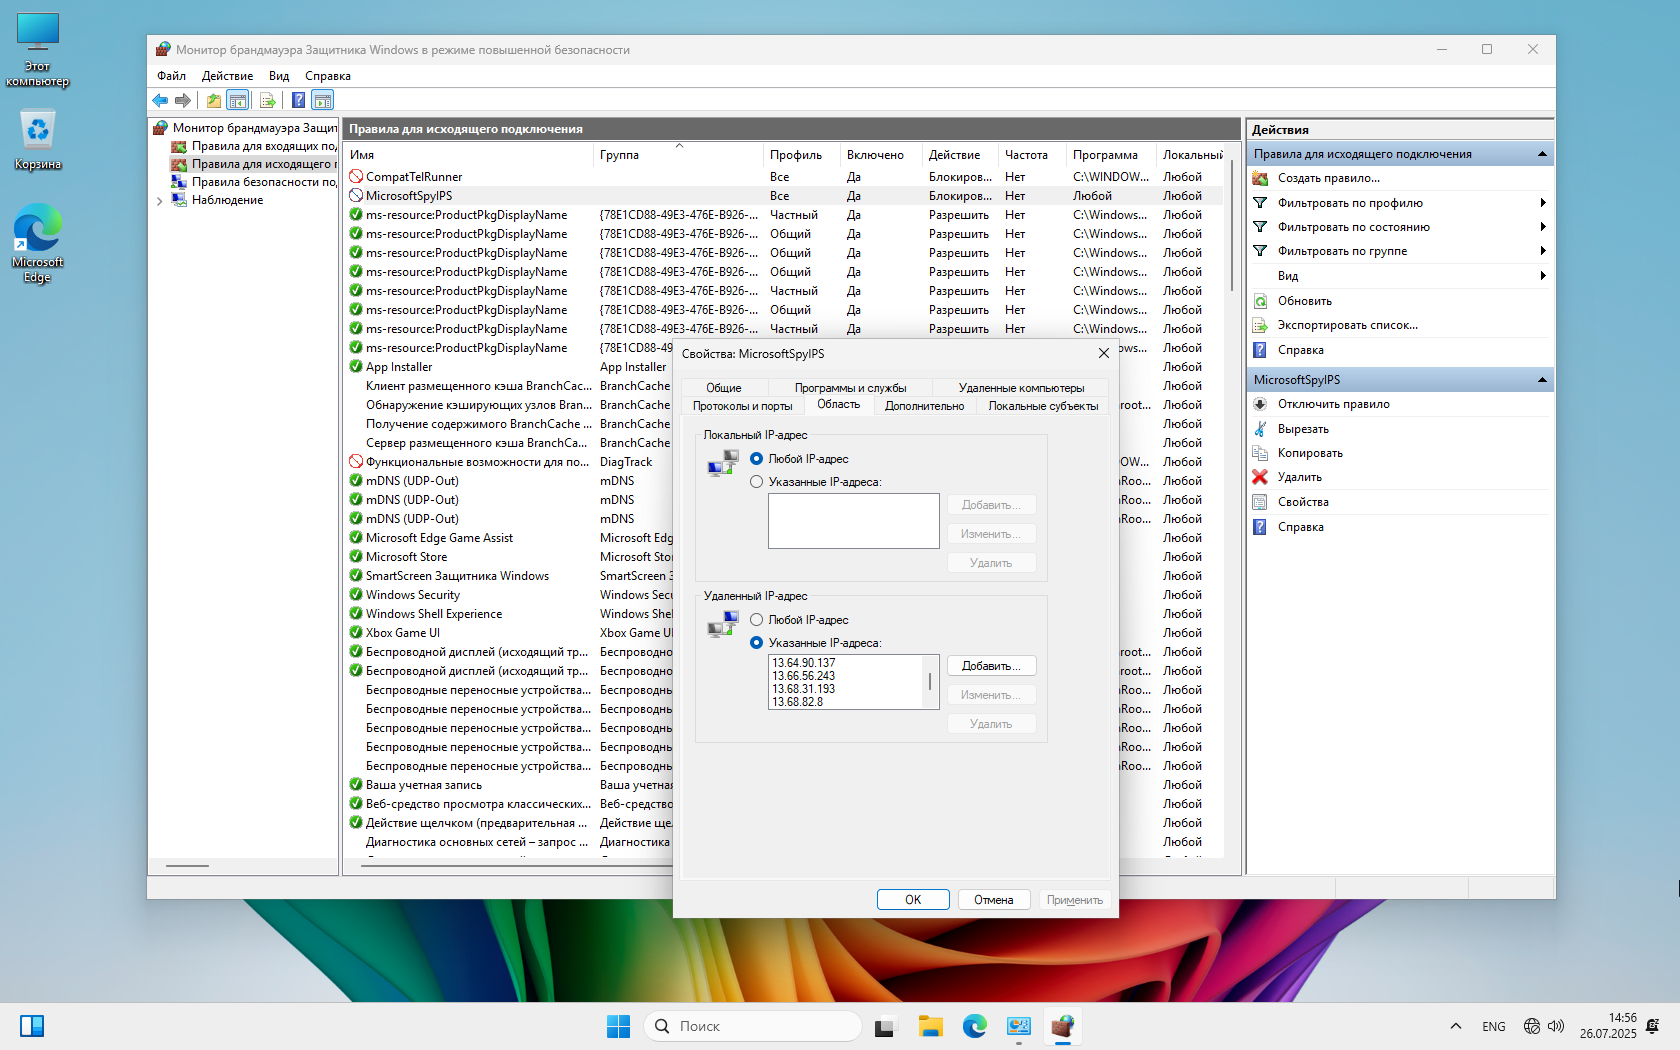This screenshot has height=1050, width=1680.
Task: Click Отключить правило action
Action: click(1333, 404)
